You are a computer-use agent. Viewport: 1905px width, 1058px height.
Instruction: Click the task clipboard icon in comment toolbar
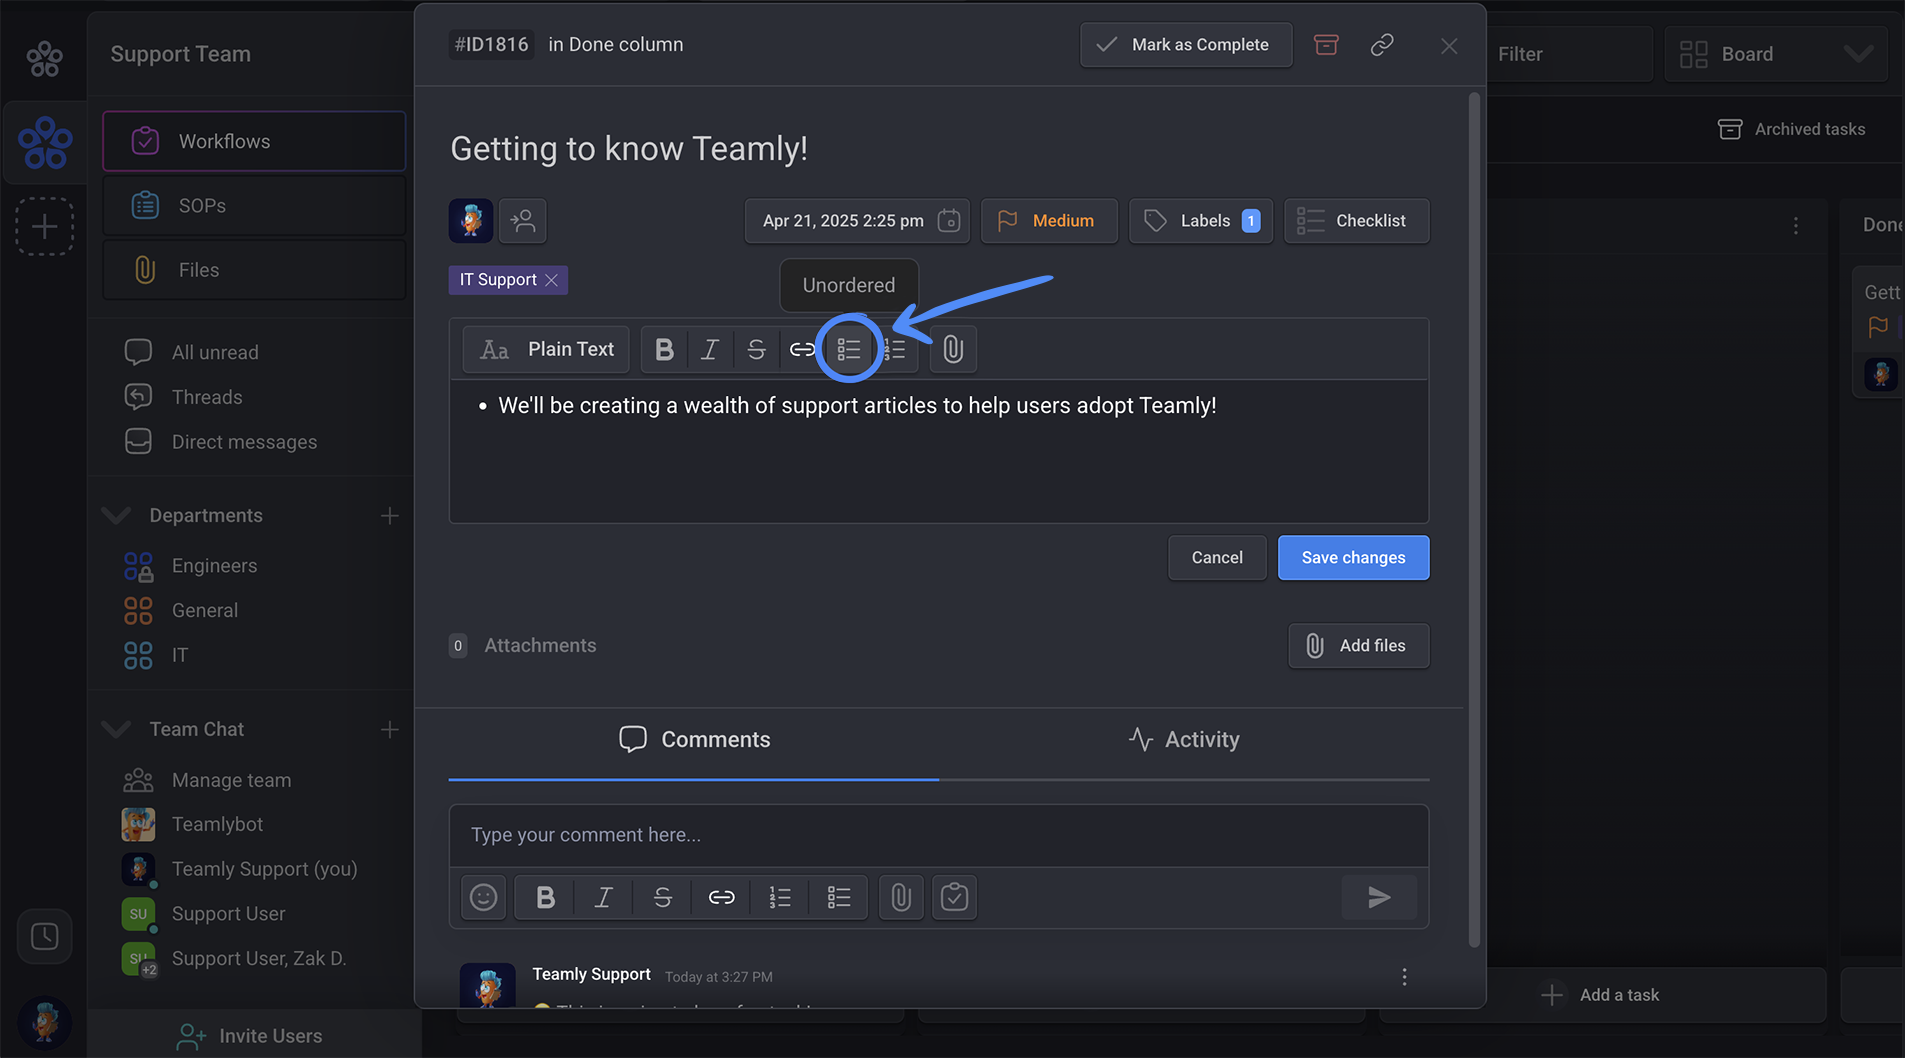tap(955, 897)
